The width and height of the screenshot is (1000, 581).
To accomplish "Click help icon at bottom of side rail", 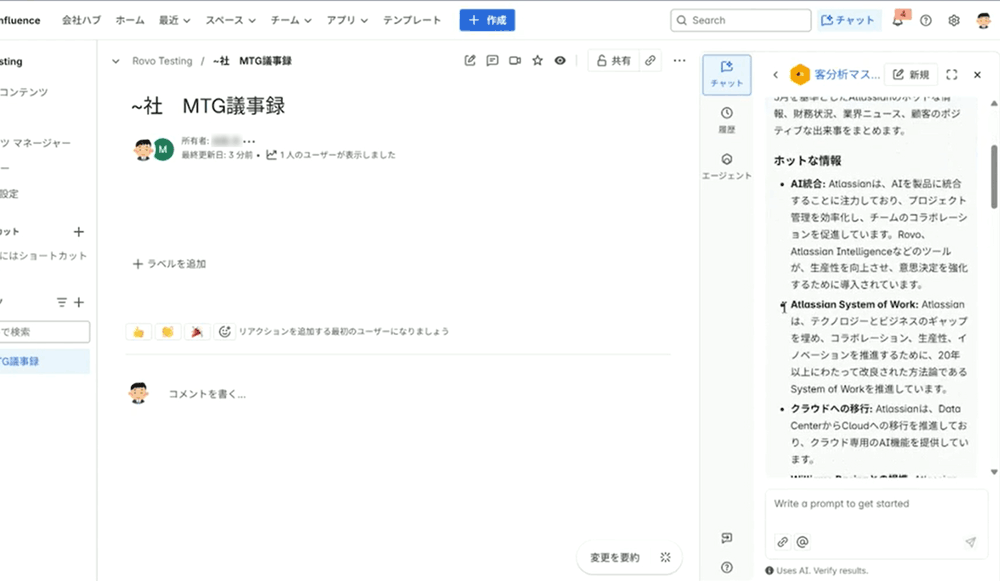I will coord(726,567).
